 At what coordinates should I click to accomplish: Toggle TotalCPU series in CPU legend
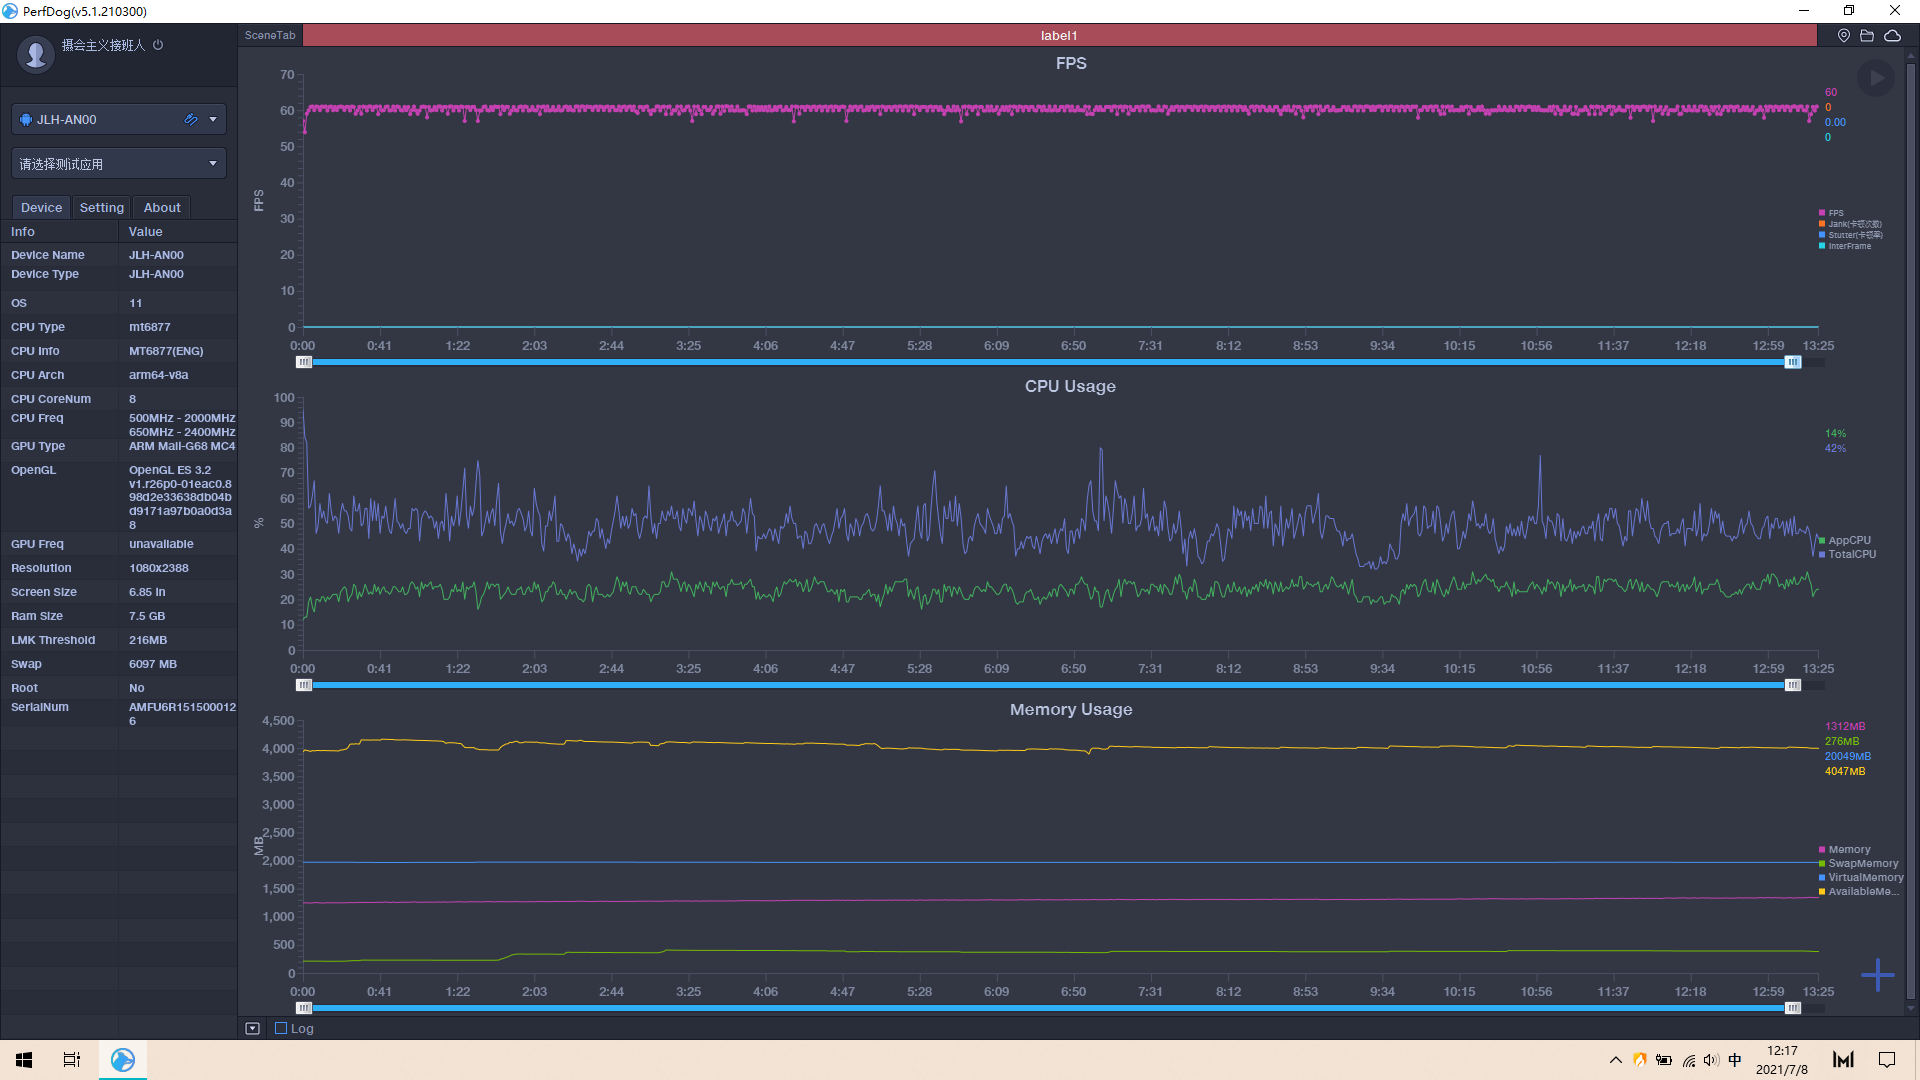1848,554
